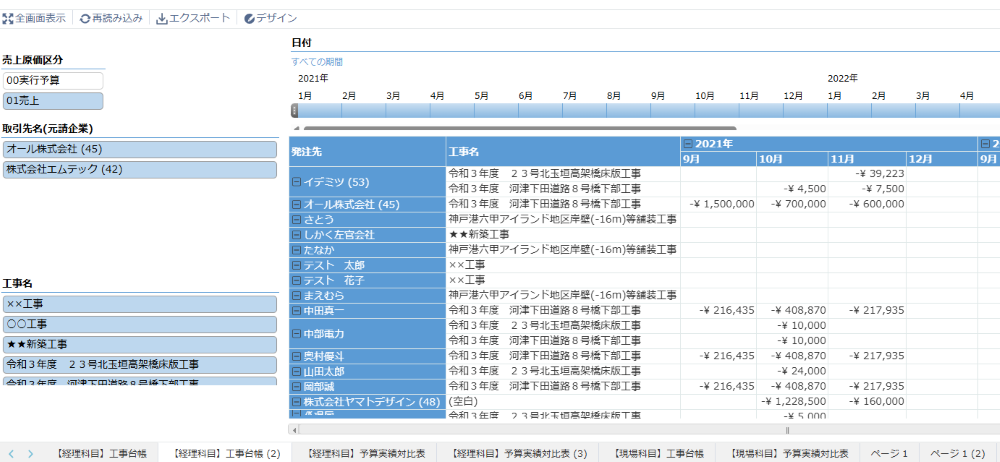Open the 【現場科目】工事台帳 tab
1000x462 pixels.
click(659, 453)
